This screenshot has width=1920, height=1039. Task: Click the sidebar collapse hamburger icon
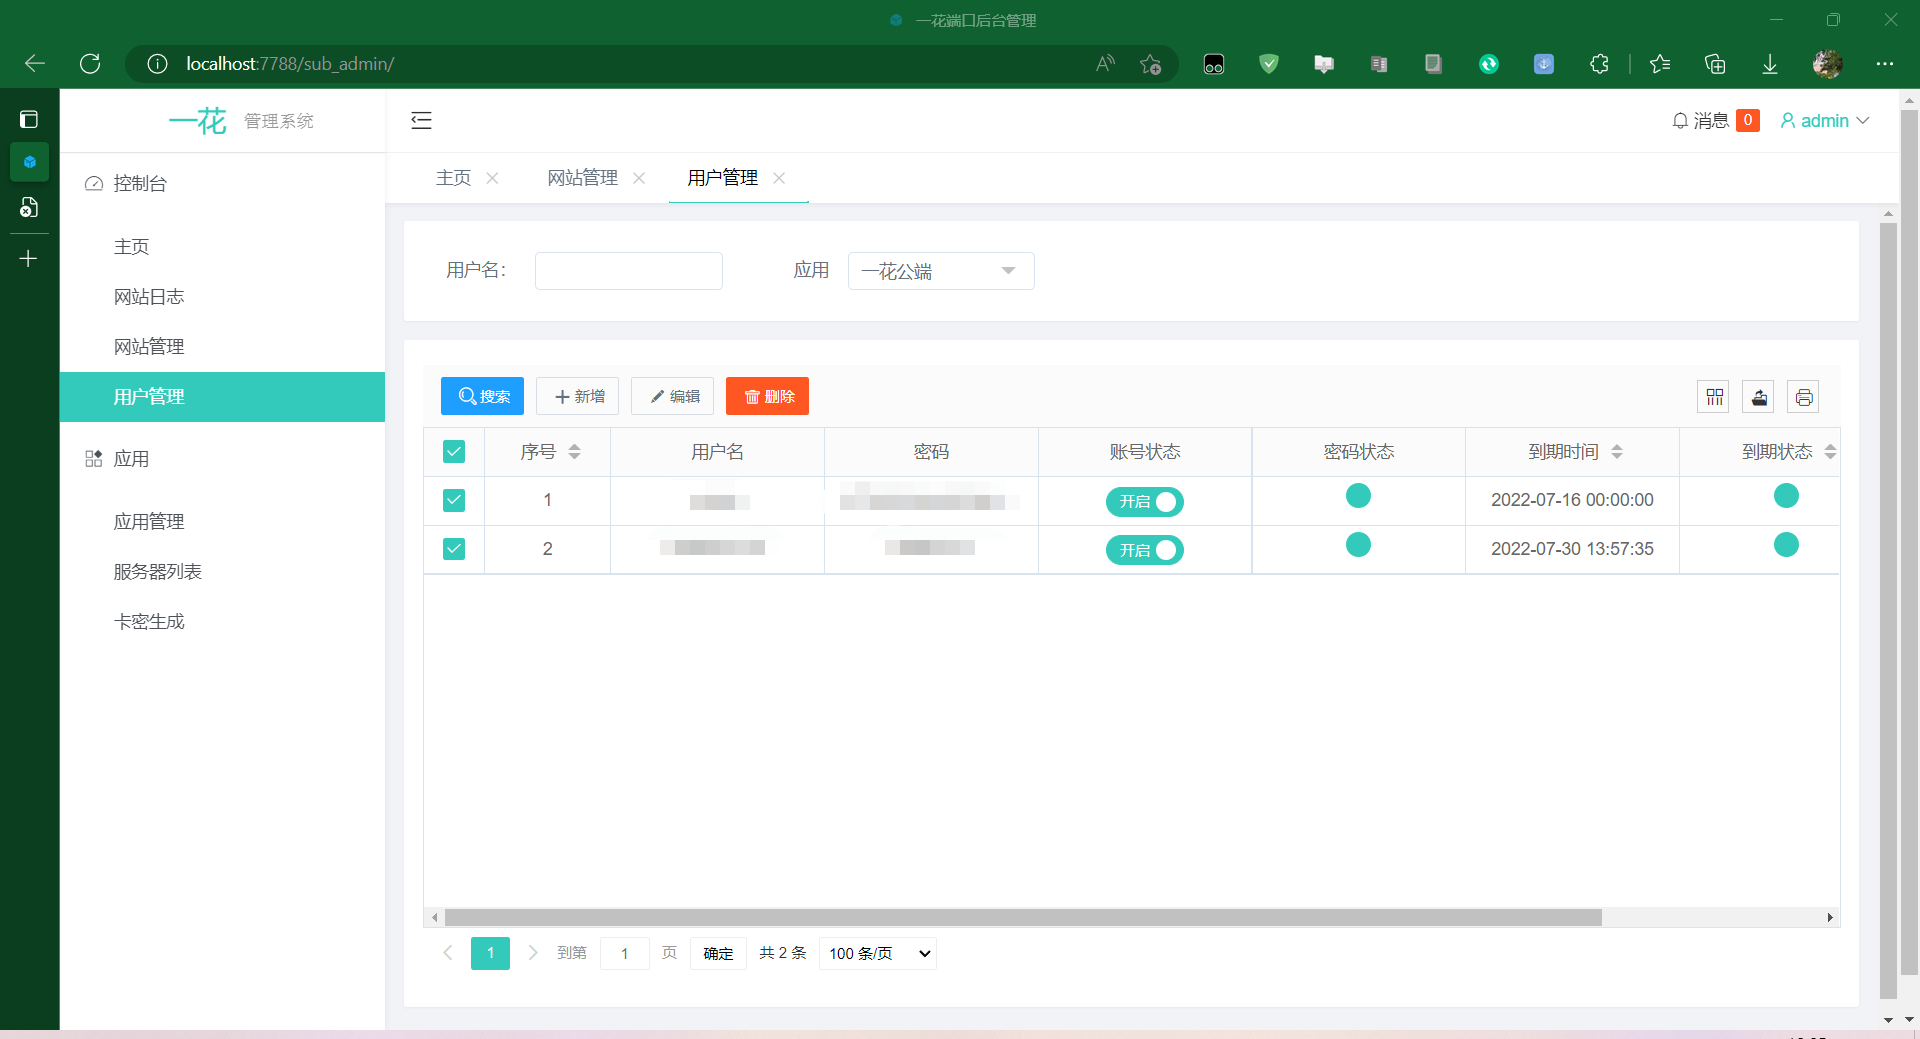tap(421, 120)
